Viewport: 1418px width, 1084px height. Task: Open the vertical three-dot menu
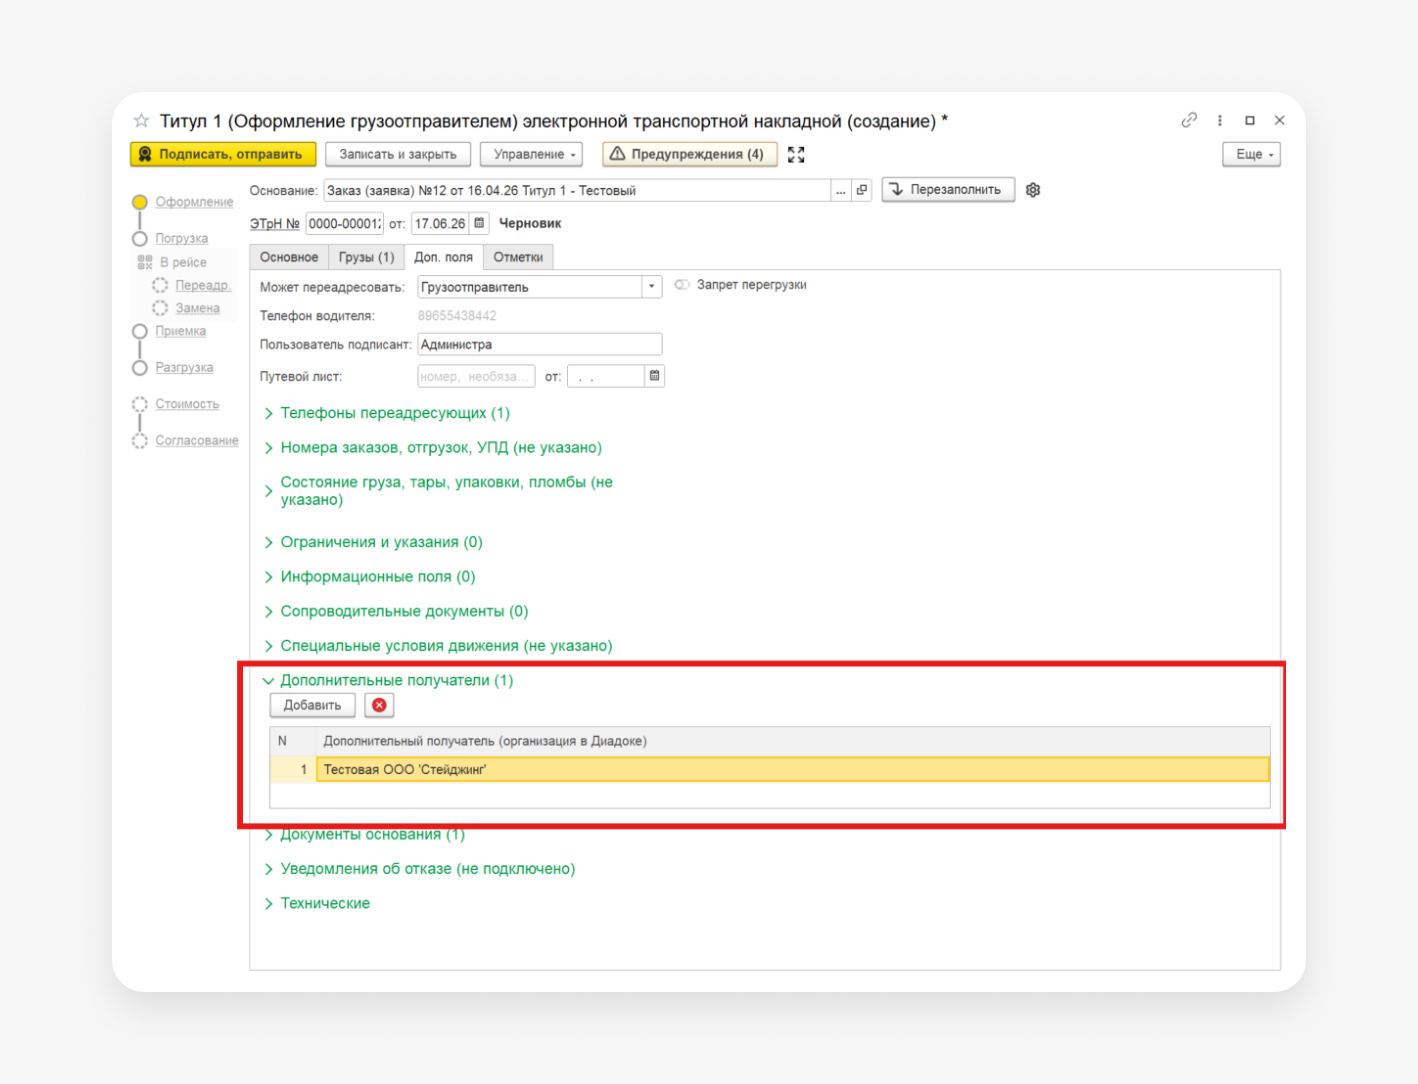pos(1220,120)
